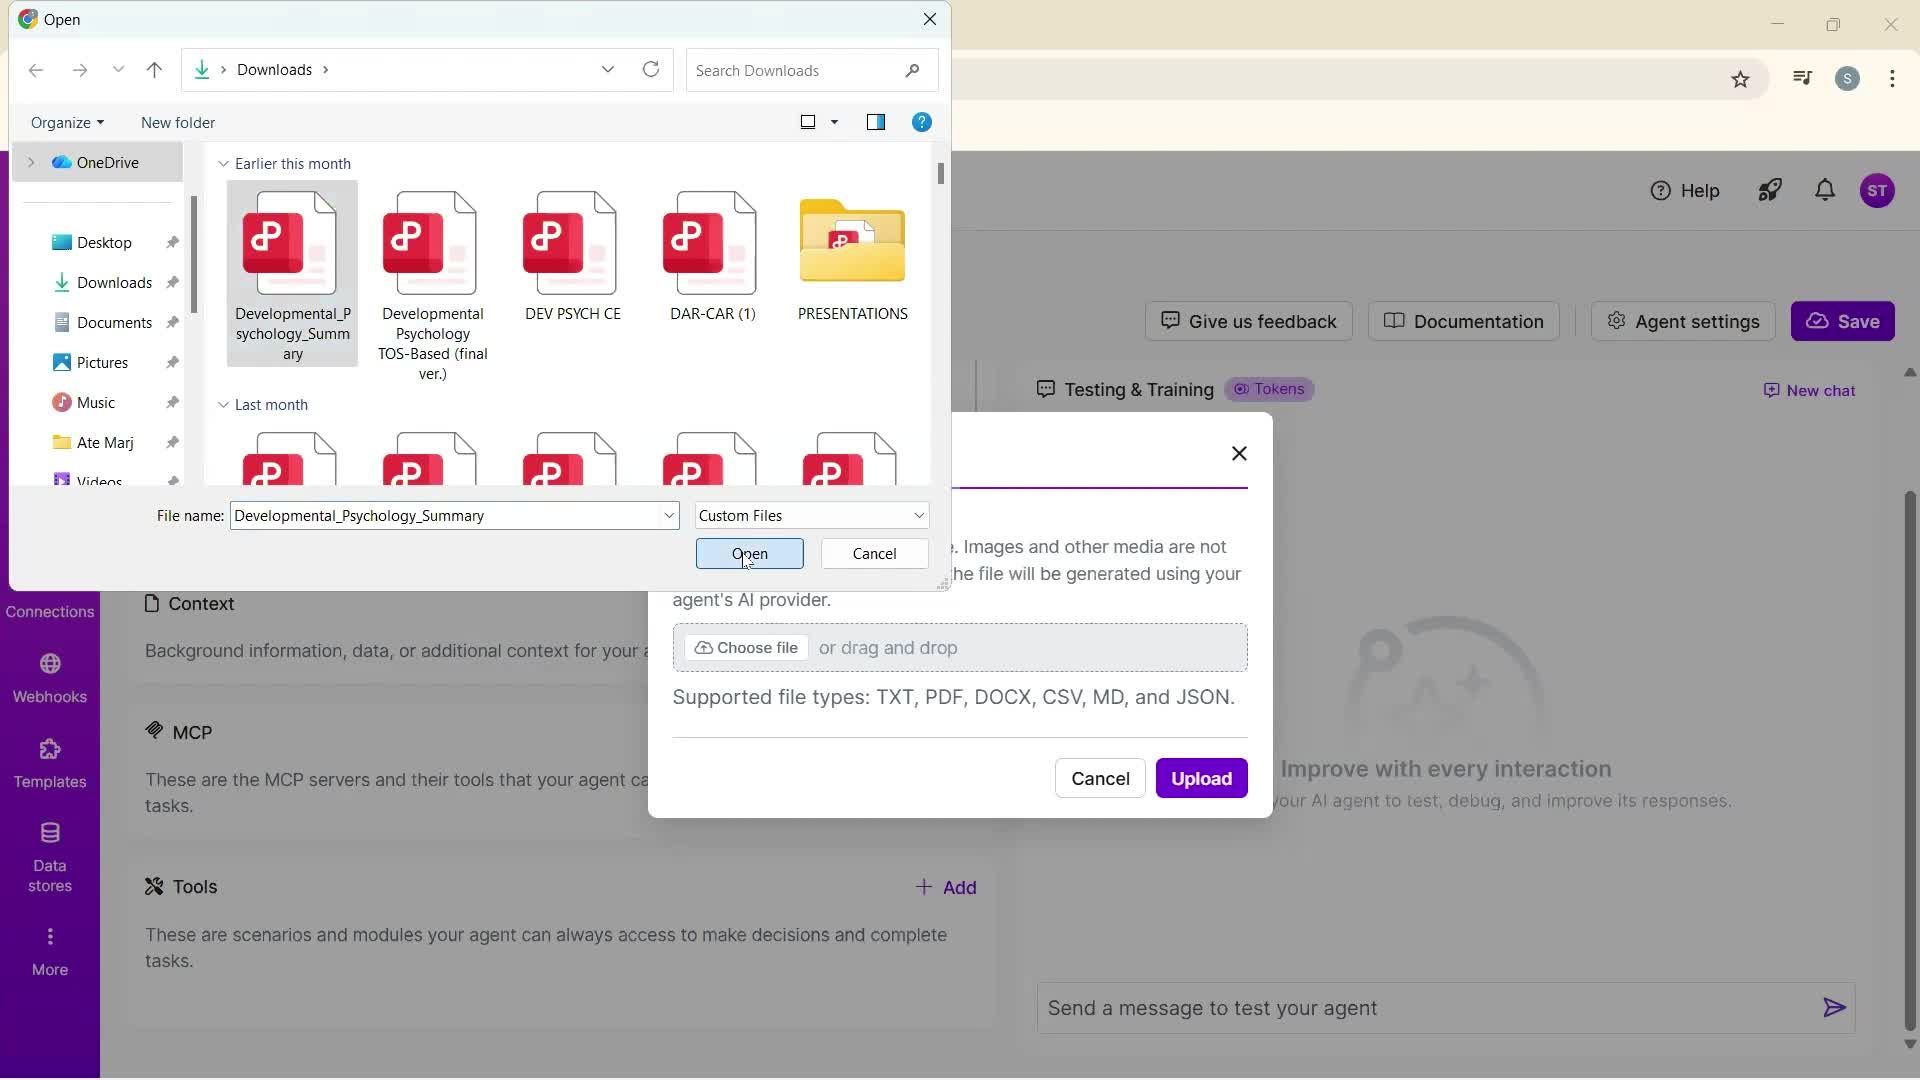Open the Webhooks sidebar section
The image size is (1920, 1080).
49,678
